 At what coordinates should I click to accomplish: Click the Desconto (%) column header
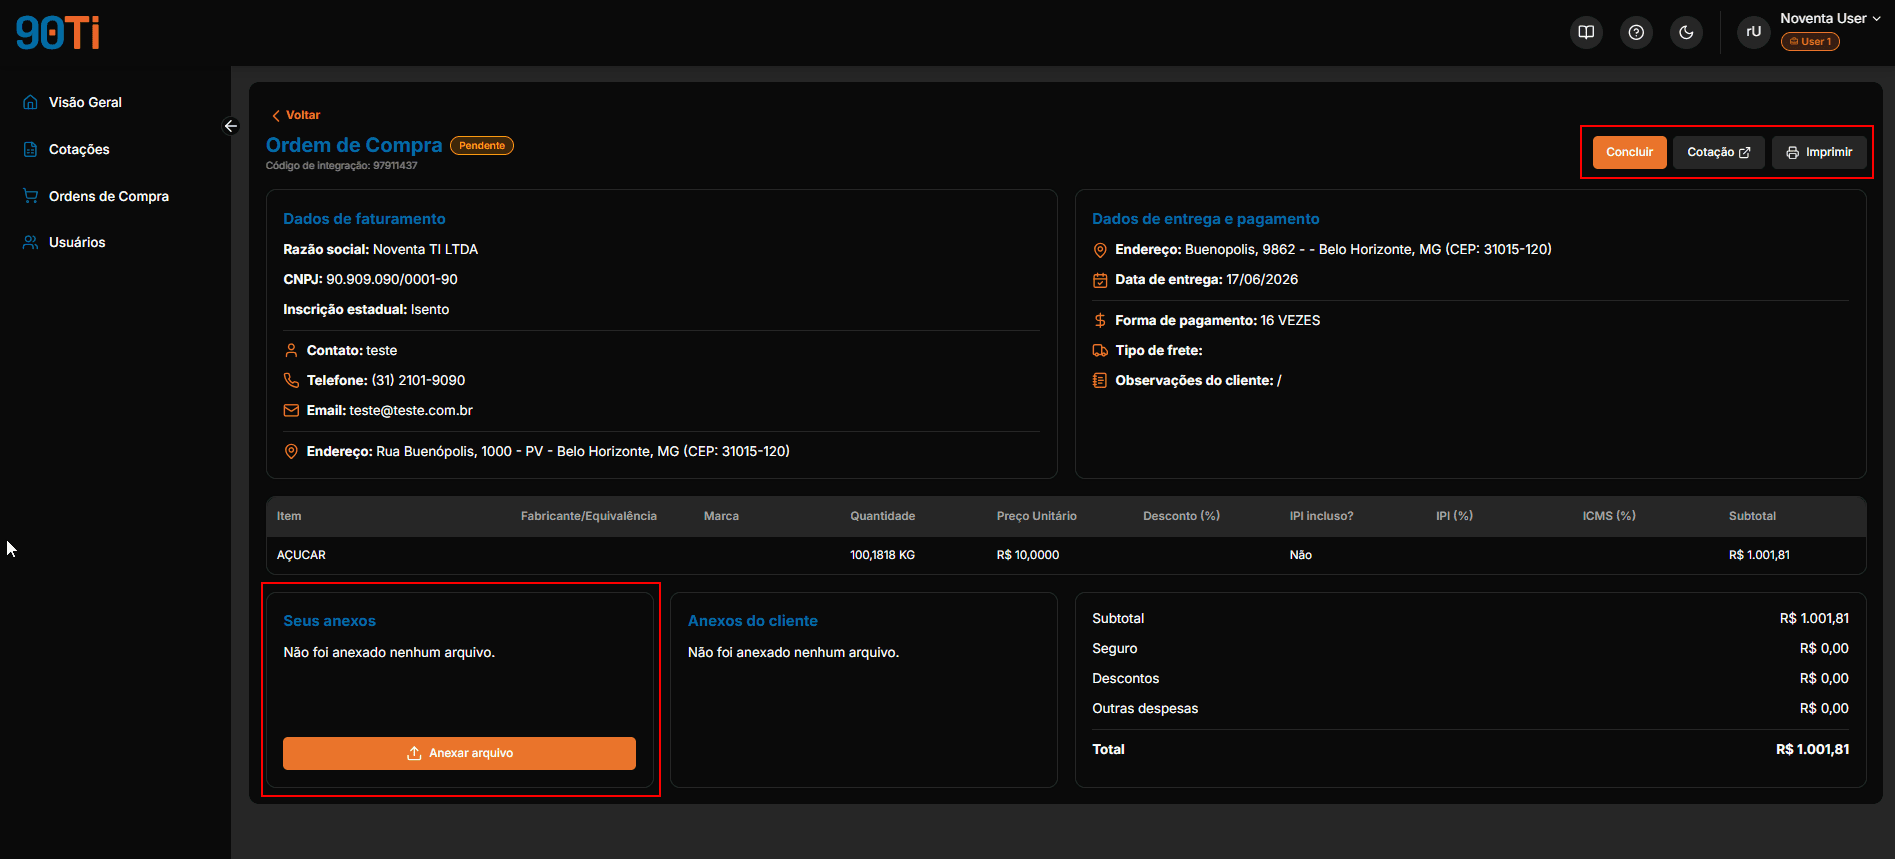(x=1181, y=516)
